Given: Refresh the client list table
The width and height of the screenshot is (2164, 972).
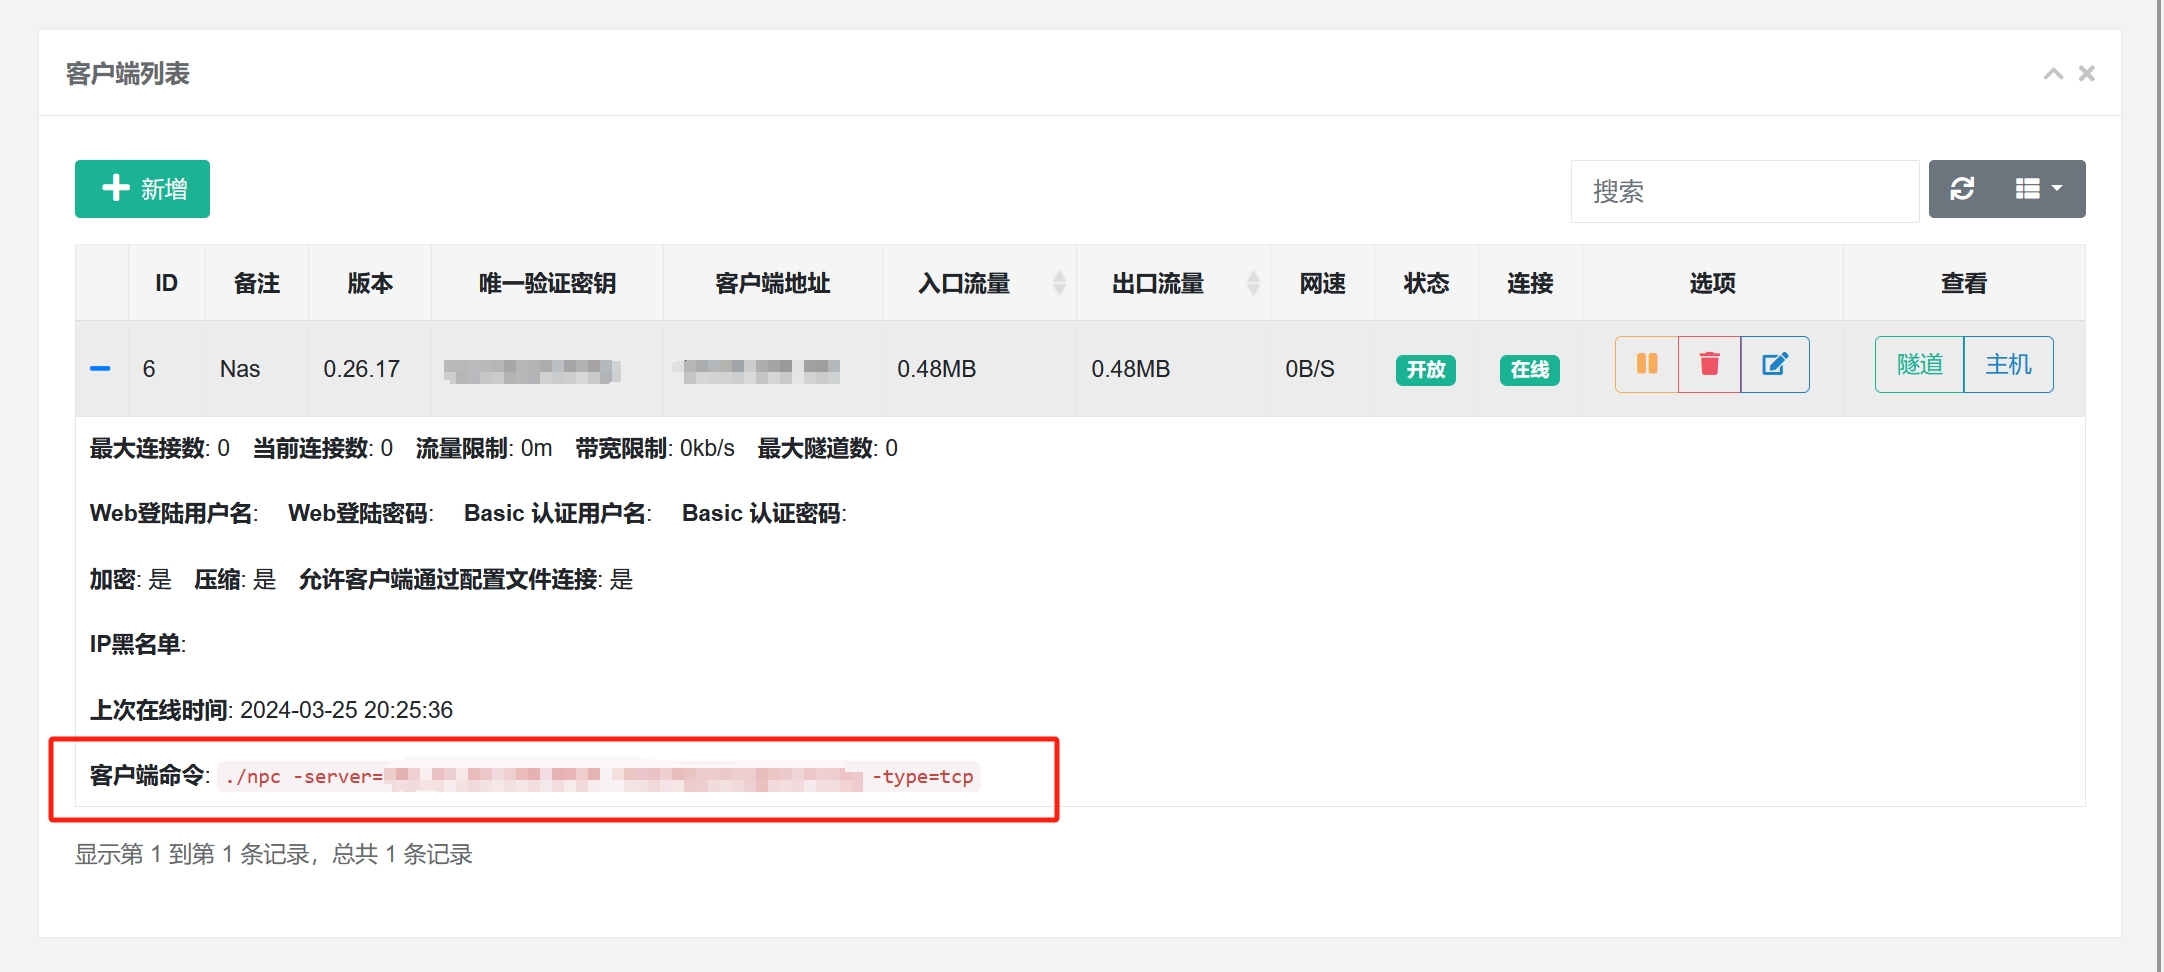Looking at the screenshot, I should point(1962,189).
